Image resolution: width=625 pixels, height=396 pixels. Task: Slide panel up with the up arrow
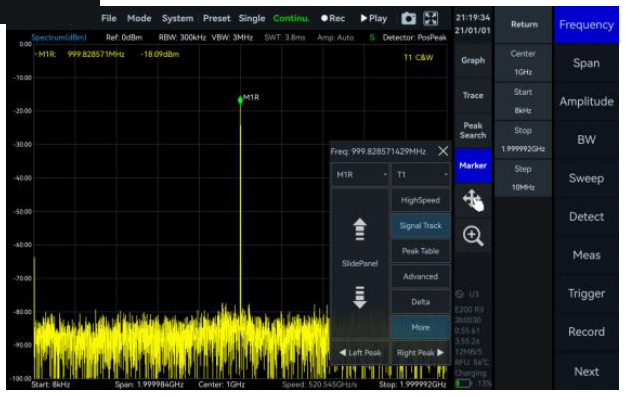tap(360, 229)
